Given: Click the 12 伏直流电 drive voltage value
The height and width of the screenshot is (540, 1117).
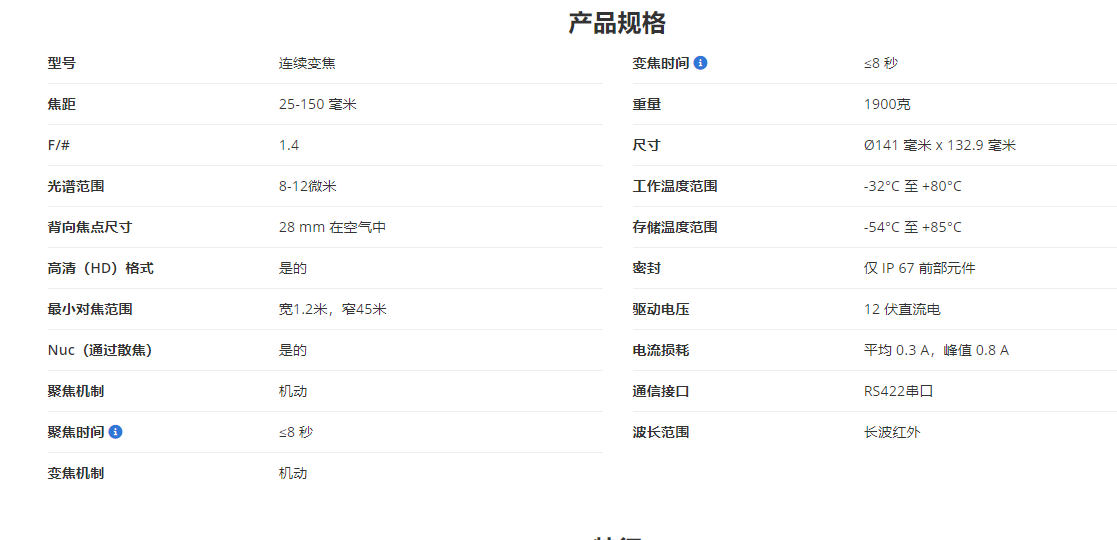Looking at the screenshot, I should 902,309.
